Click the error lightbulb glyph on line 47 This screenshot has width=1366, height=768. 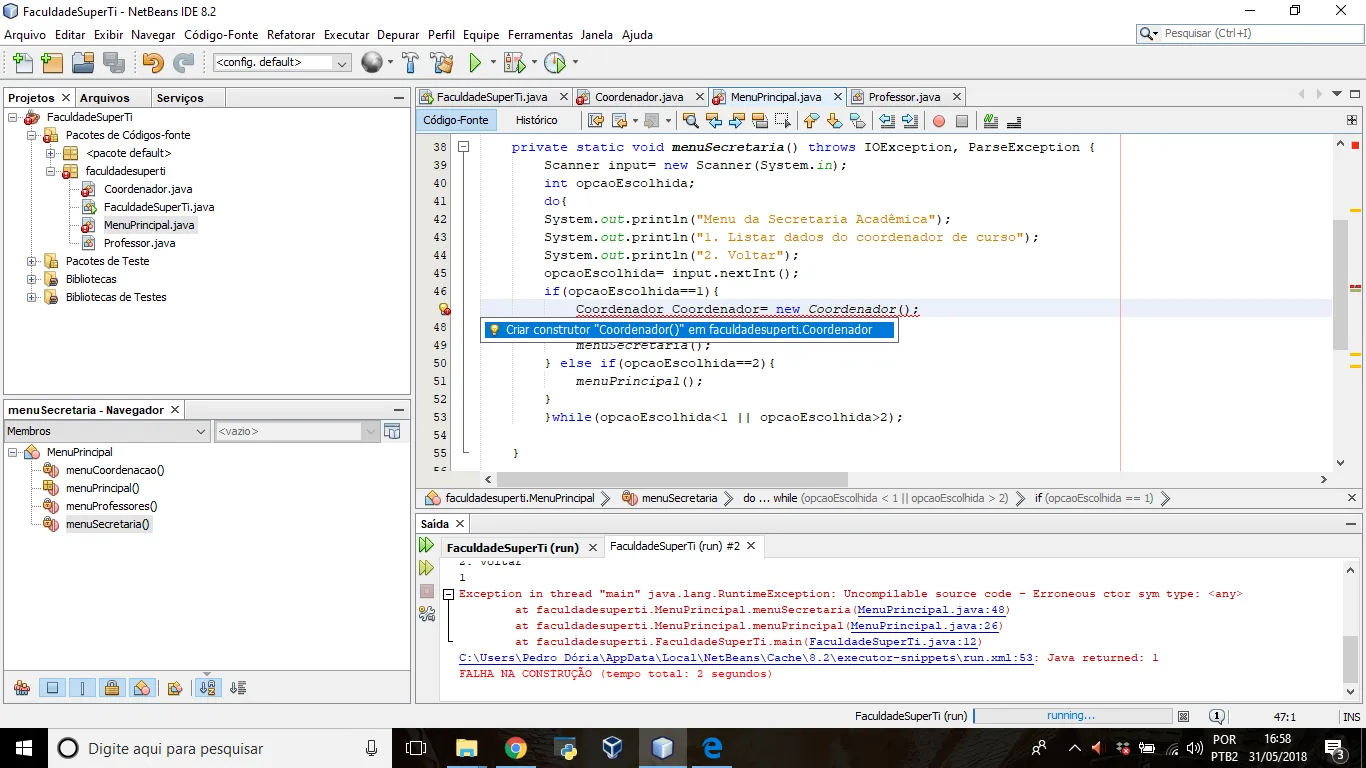click(x=444, y=310)
